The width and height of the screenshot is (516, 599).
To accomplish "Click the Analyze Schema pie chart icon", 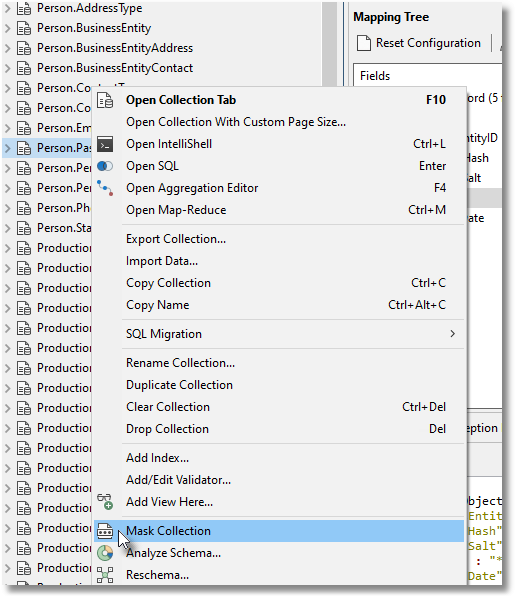I will (x=105, y=553).
